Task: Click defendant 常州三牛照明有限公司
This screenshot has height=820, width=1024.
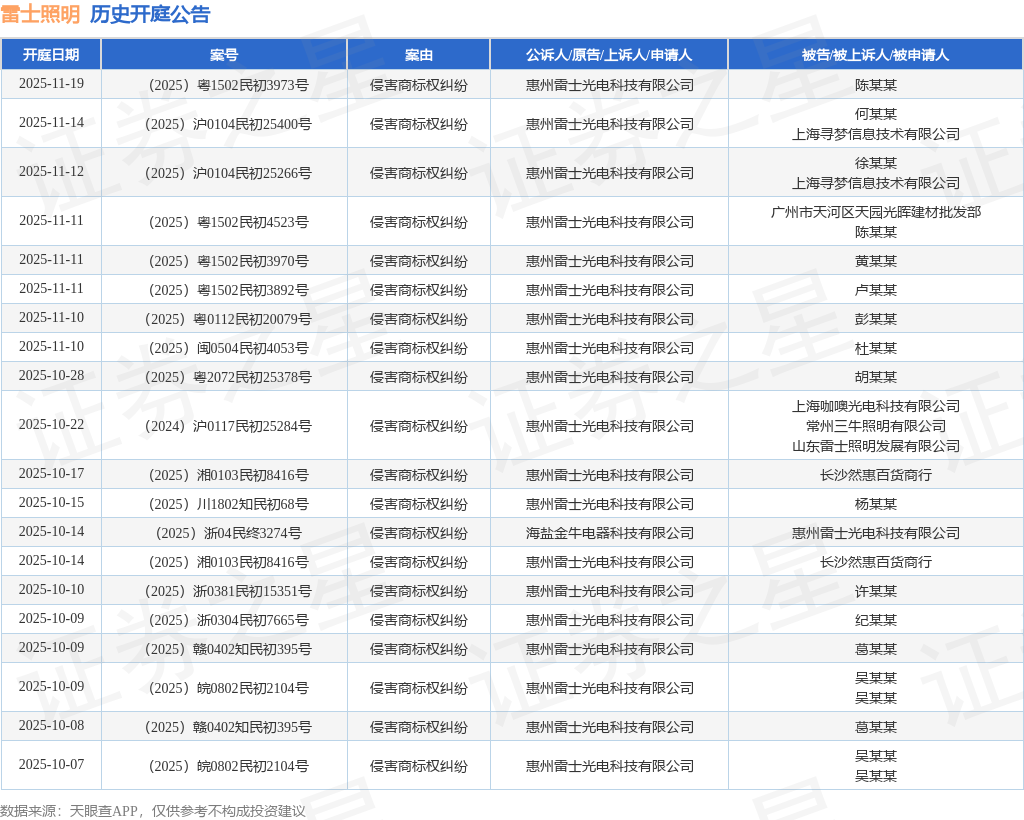Action: coord(876,426)
